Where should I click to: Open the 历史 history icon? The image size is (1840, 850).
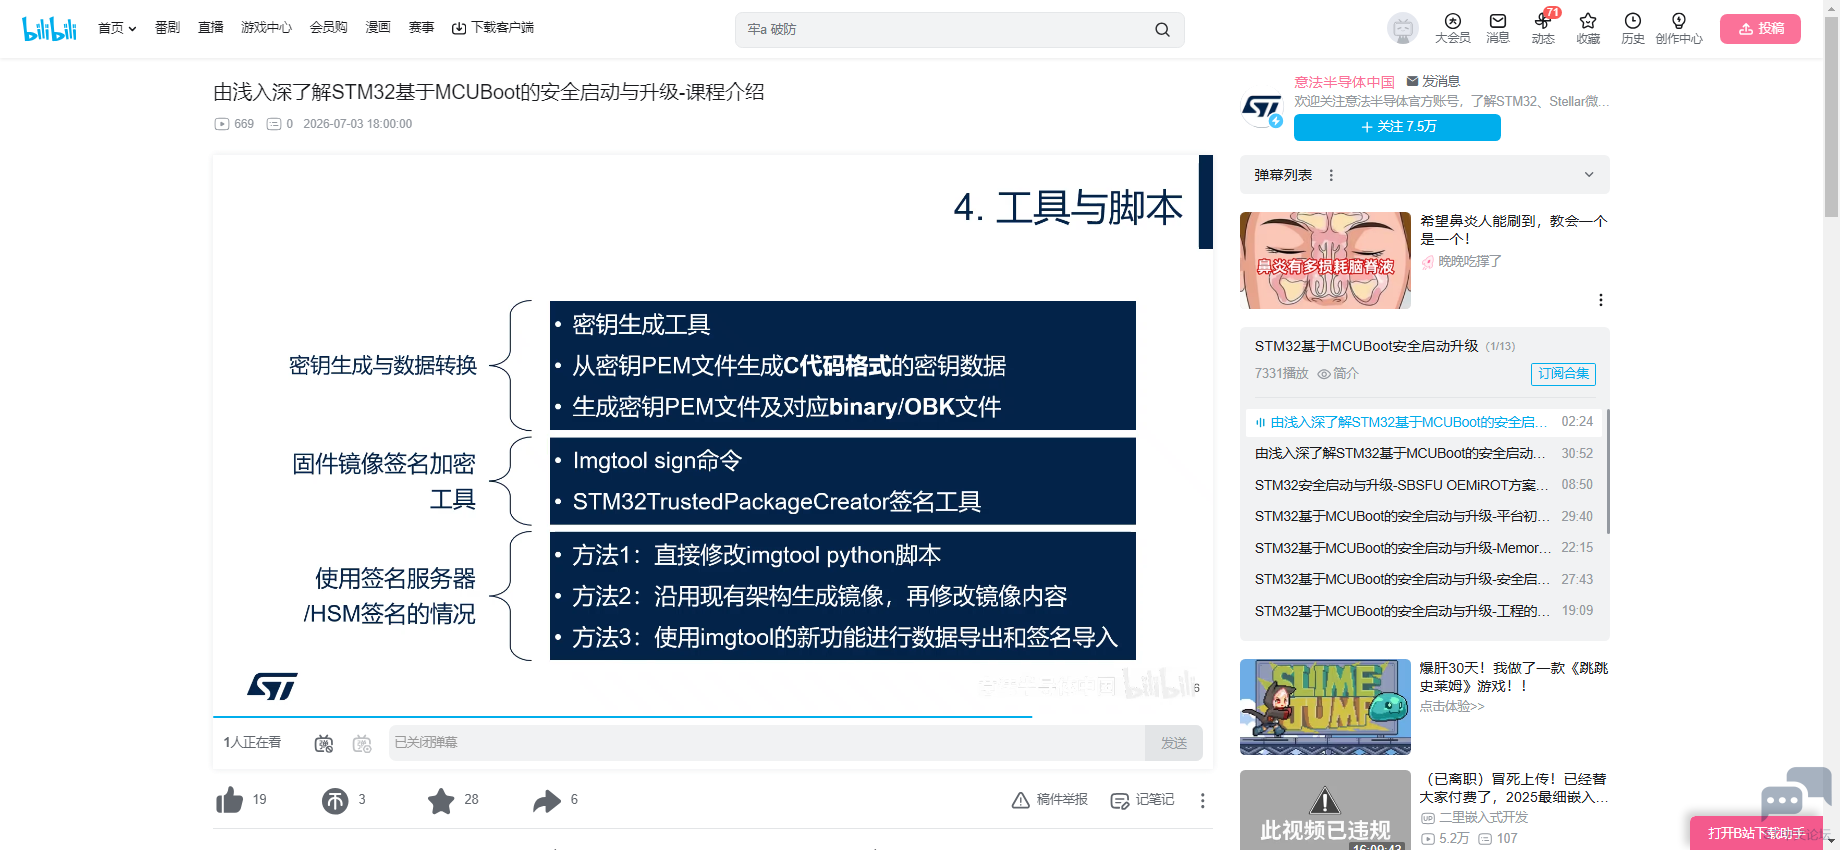(1633, 28)
